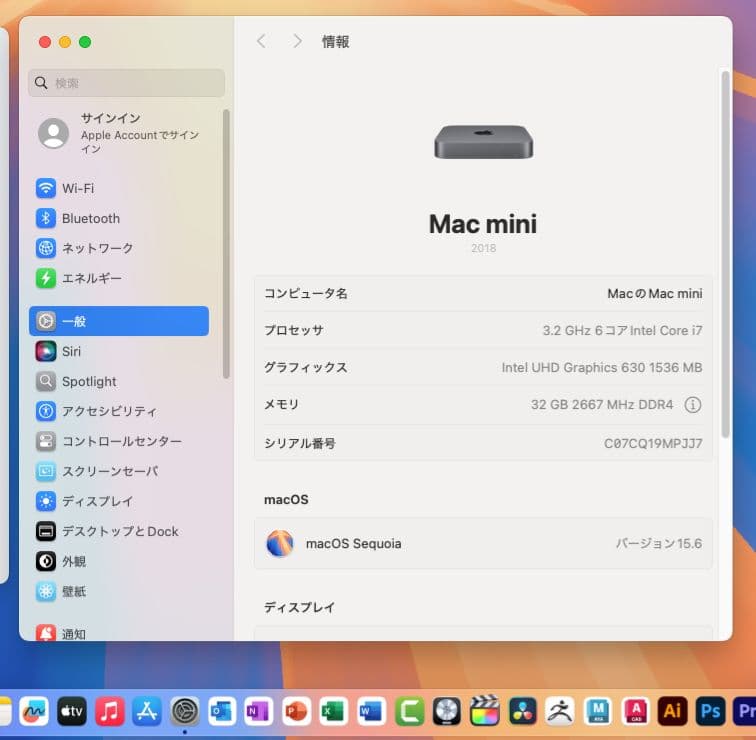Open Bluetooth settings in the sidebar
This screenshot has height=740, width=756.
(x=119, y=218)
